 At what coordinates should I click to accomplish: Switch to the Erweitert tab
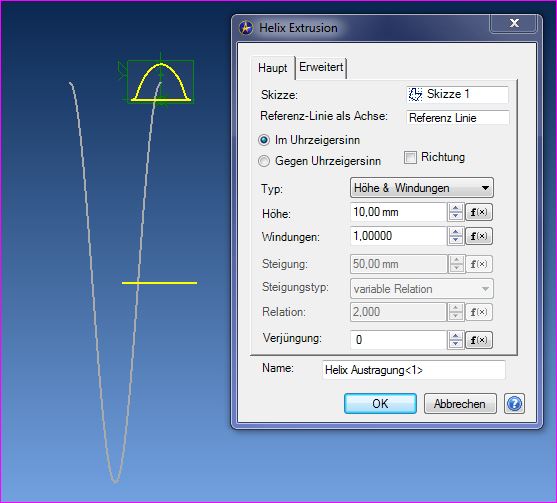pyautogui.click(x=321, y=67)
